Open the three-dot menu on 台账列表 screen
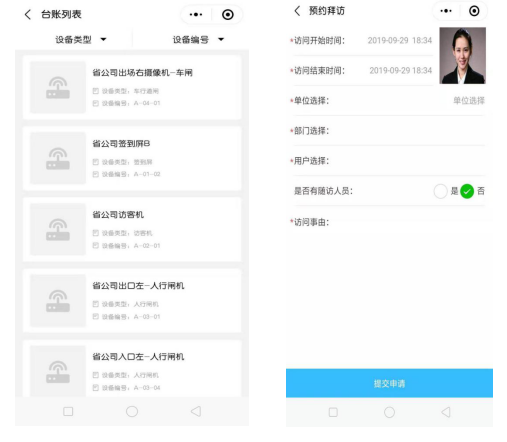This screenshot has width=507, height=442. (196, 14)
